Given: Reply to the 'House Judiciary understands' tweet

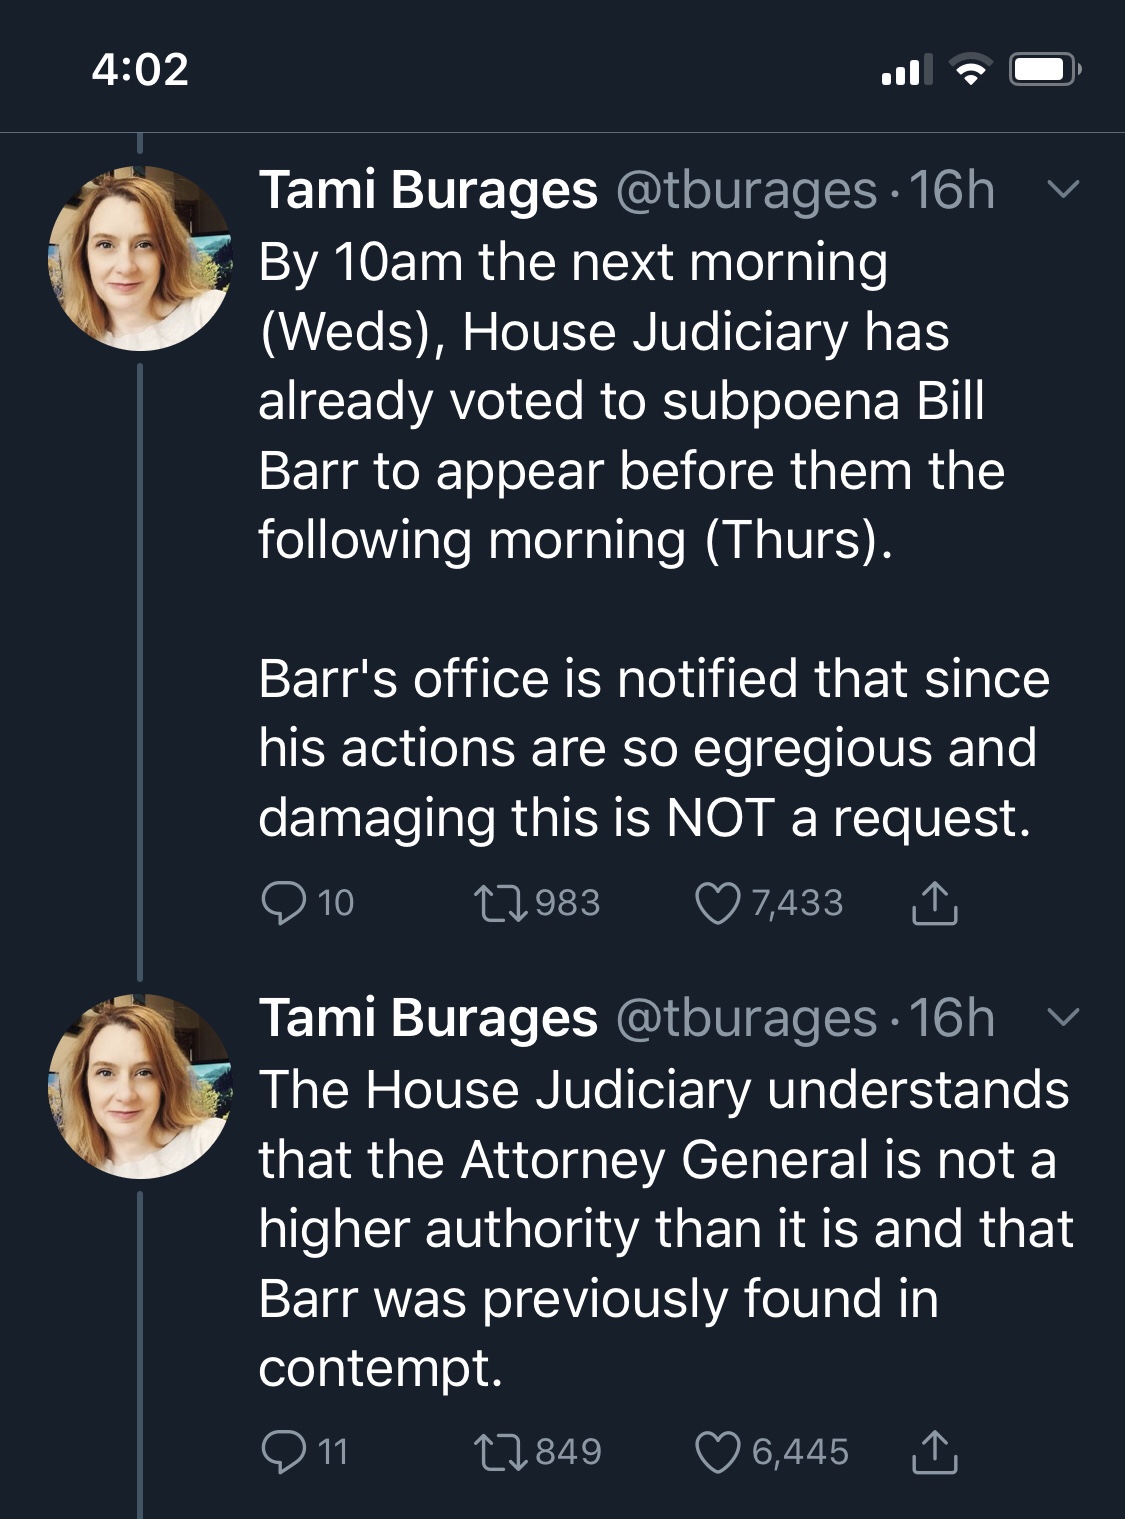Looking at the screenshot, I should pos(283,1452).
